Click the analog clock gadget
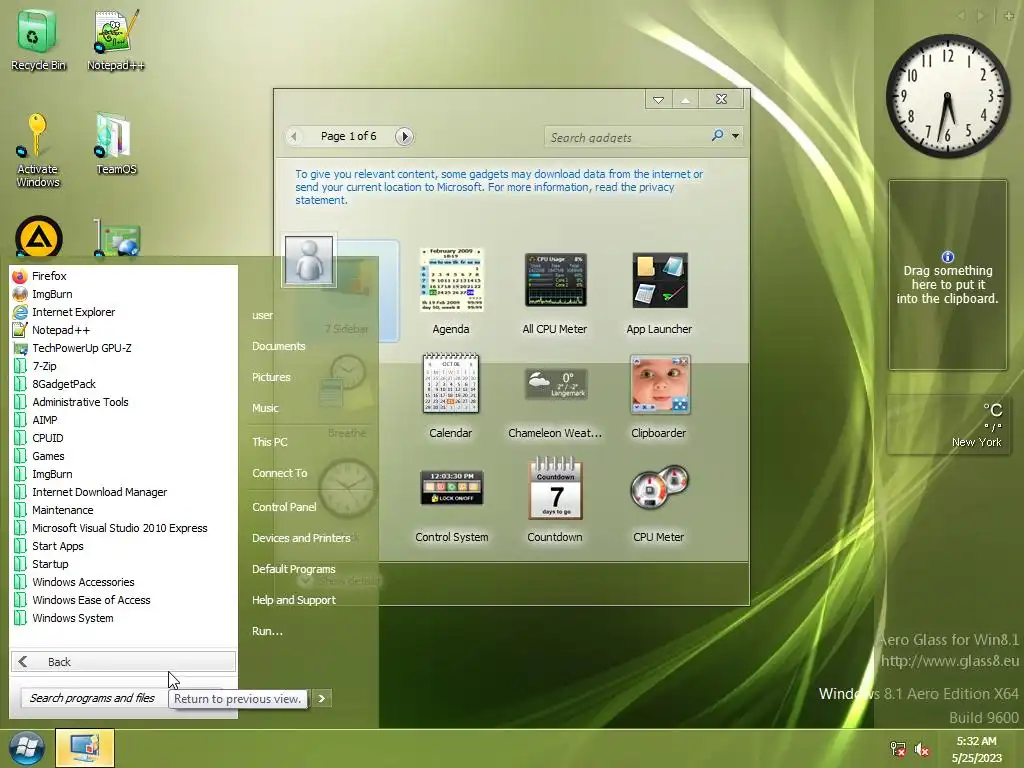The height and width of the screenshot is (768, 1024). [948, 97]
